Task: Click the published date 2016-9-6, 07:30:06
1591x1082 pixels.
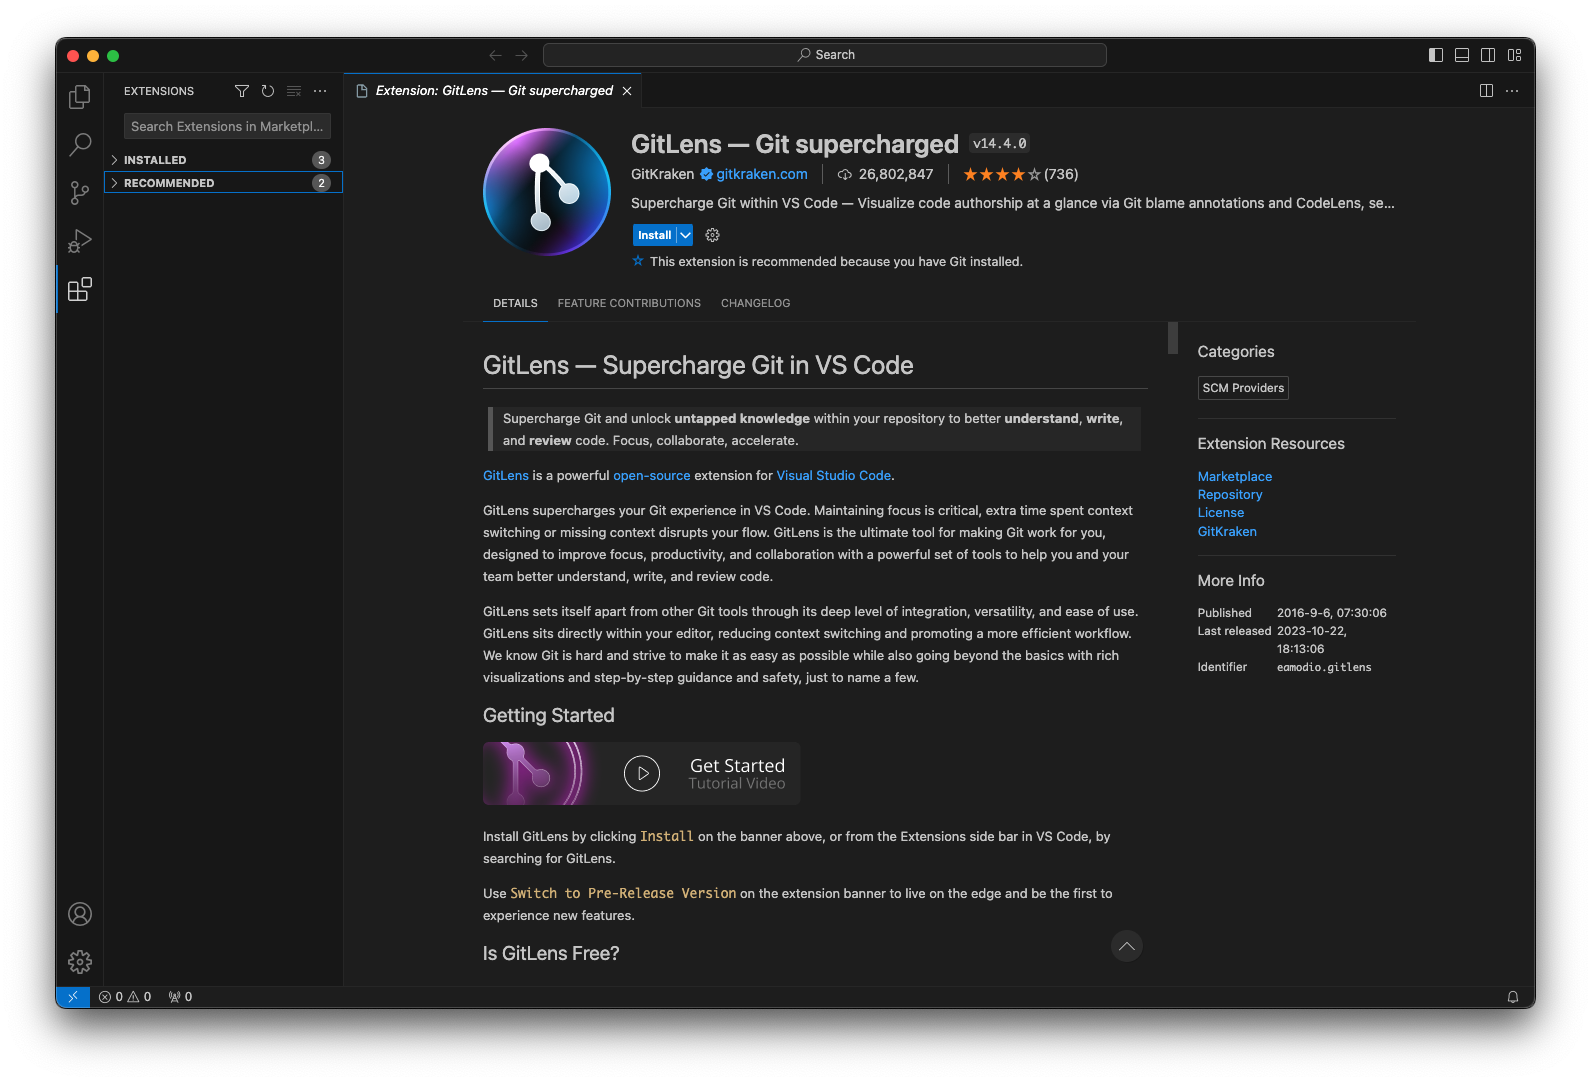Action: click(1332, 613)
